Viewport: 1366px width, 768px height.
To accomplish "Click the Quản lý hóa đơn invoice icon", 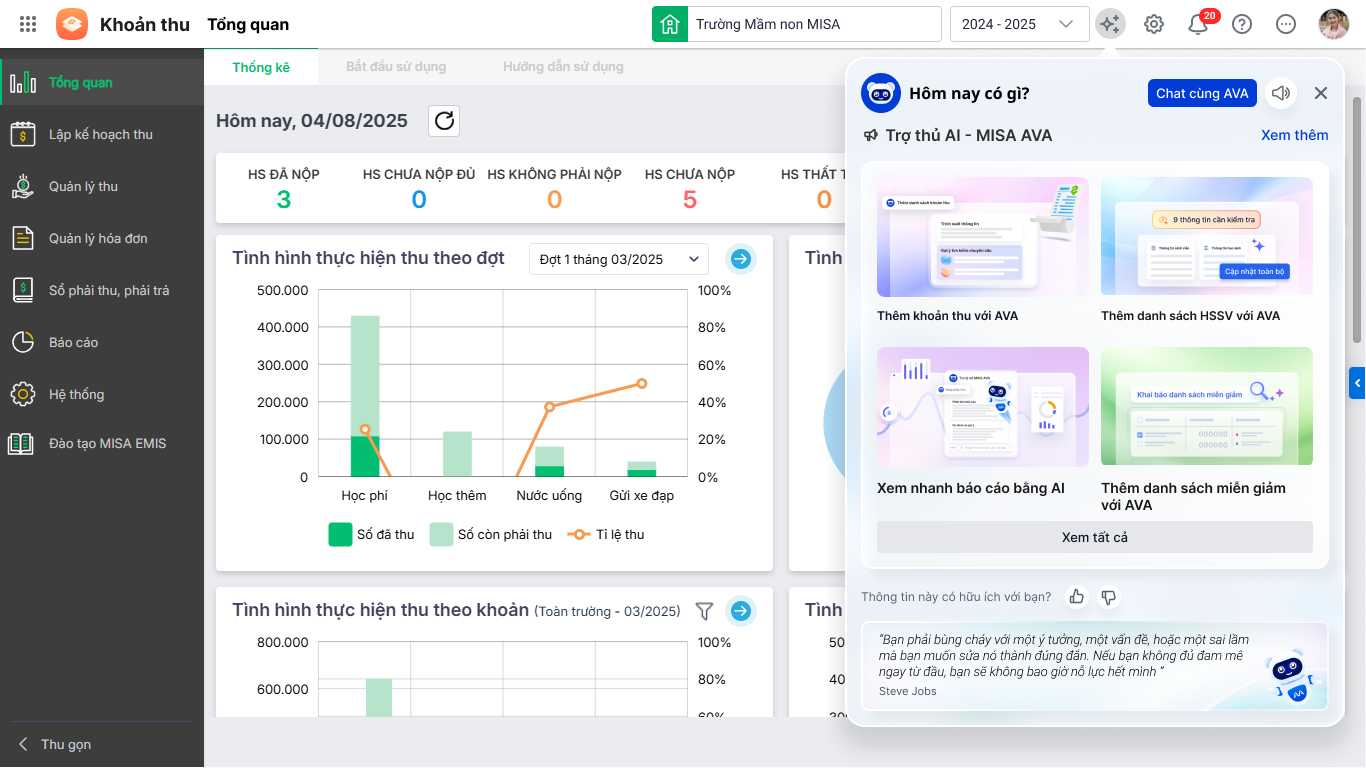I will click(23, 238).
